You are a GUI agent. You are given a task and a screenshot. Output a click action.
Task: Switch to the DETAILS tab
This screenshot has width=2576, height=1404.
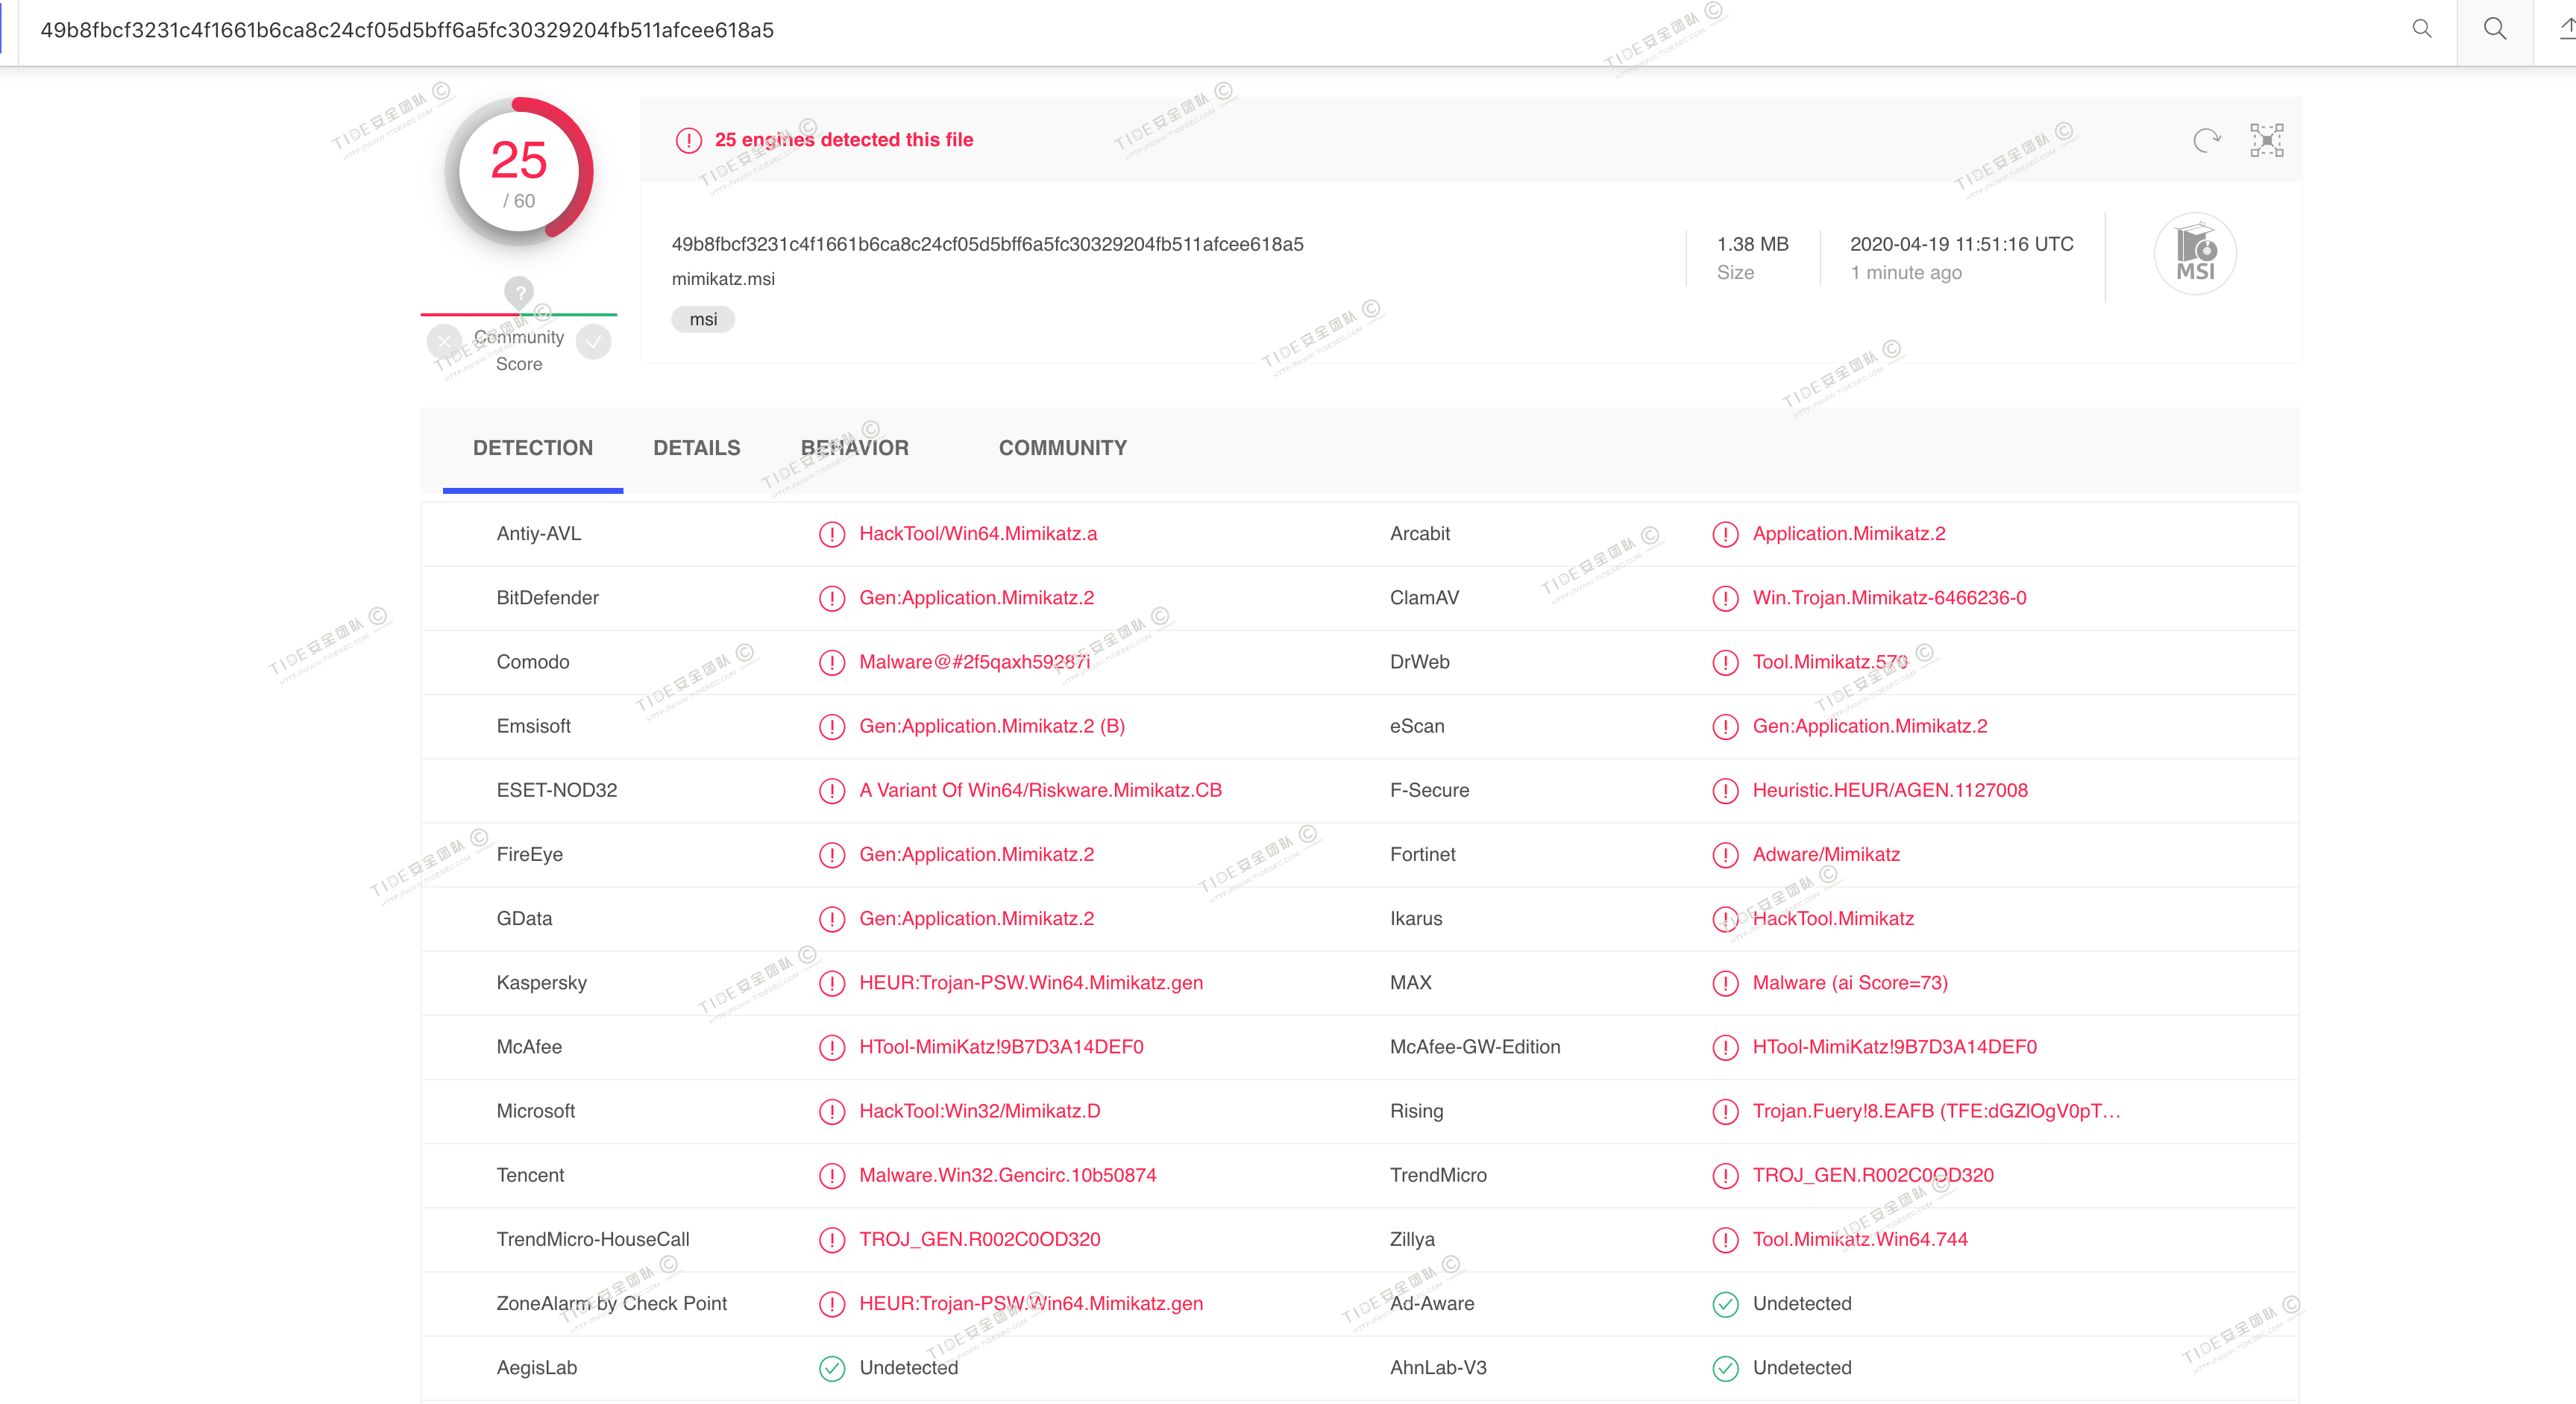coord(696,448)
